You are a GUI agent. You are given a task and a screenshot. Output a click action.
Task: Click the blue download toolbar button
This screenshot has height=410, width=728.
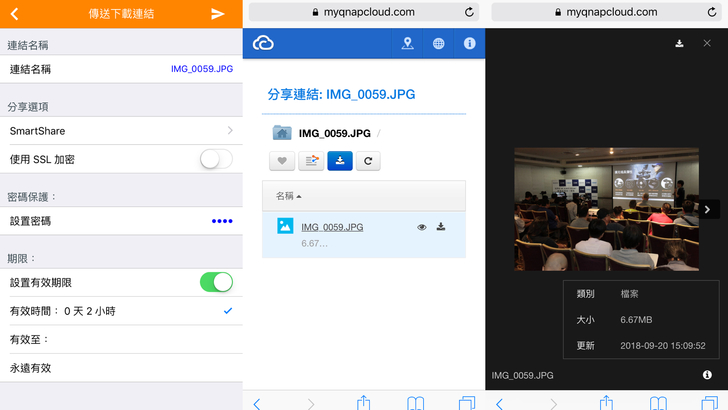[340, 160]
